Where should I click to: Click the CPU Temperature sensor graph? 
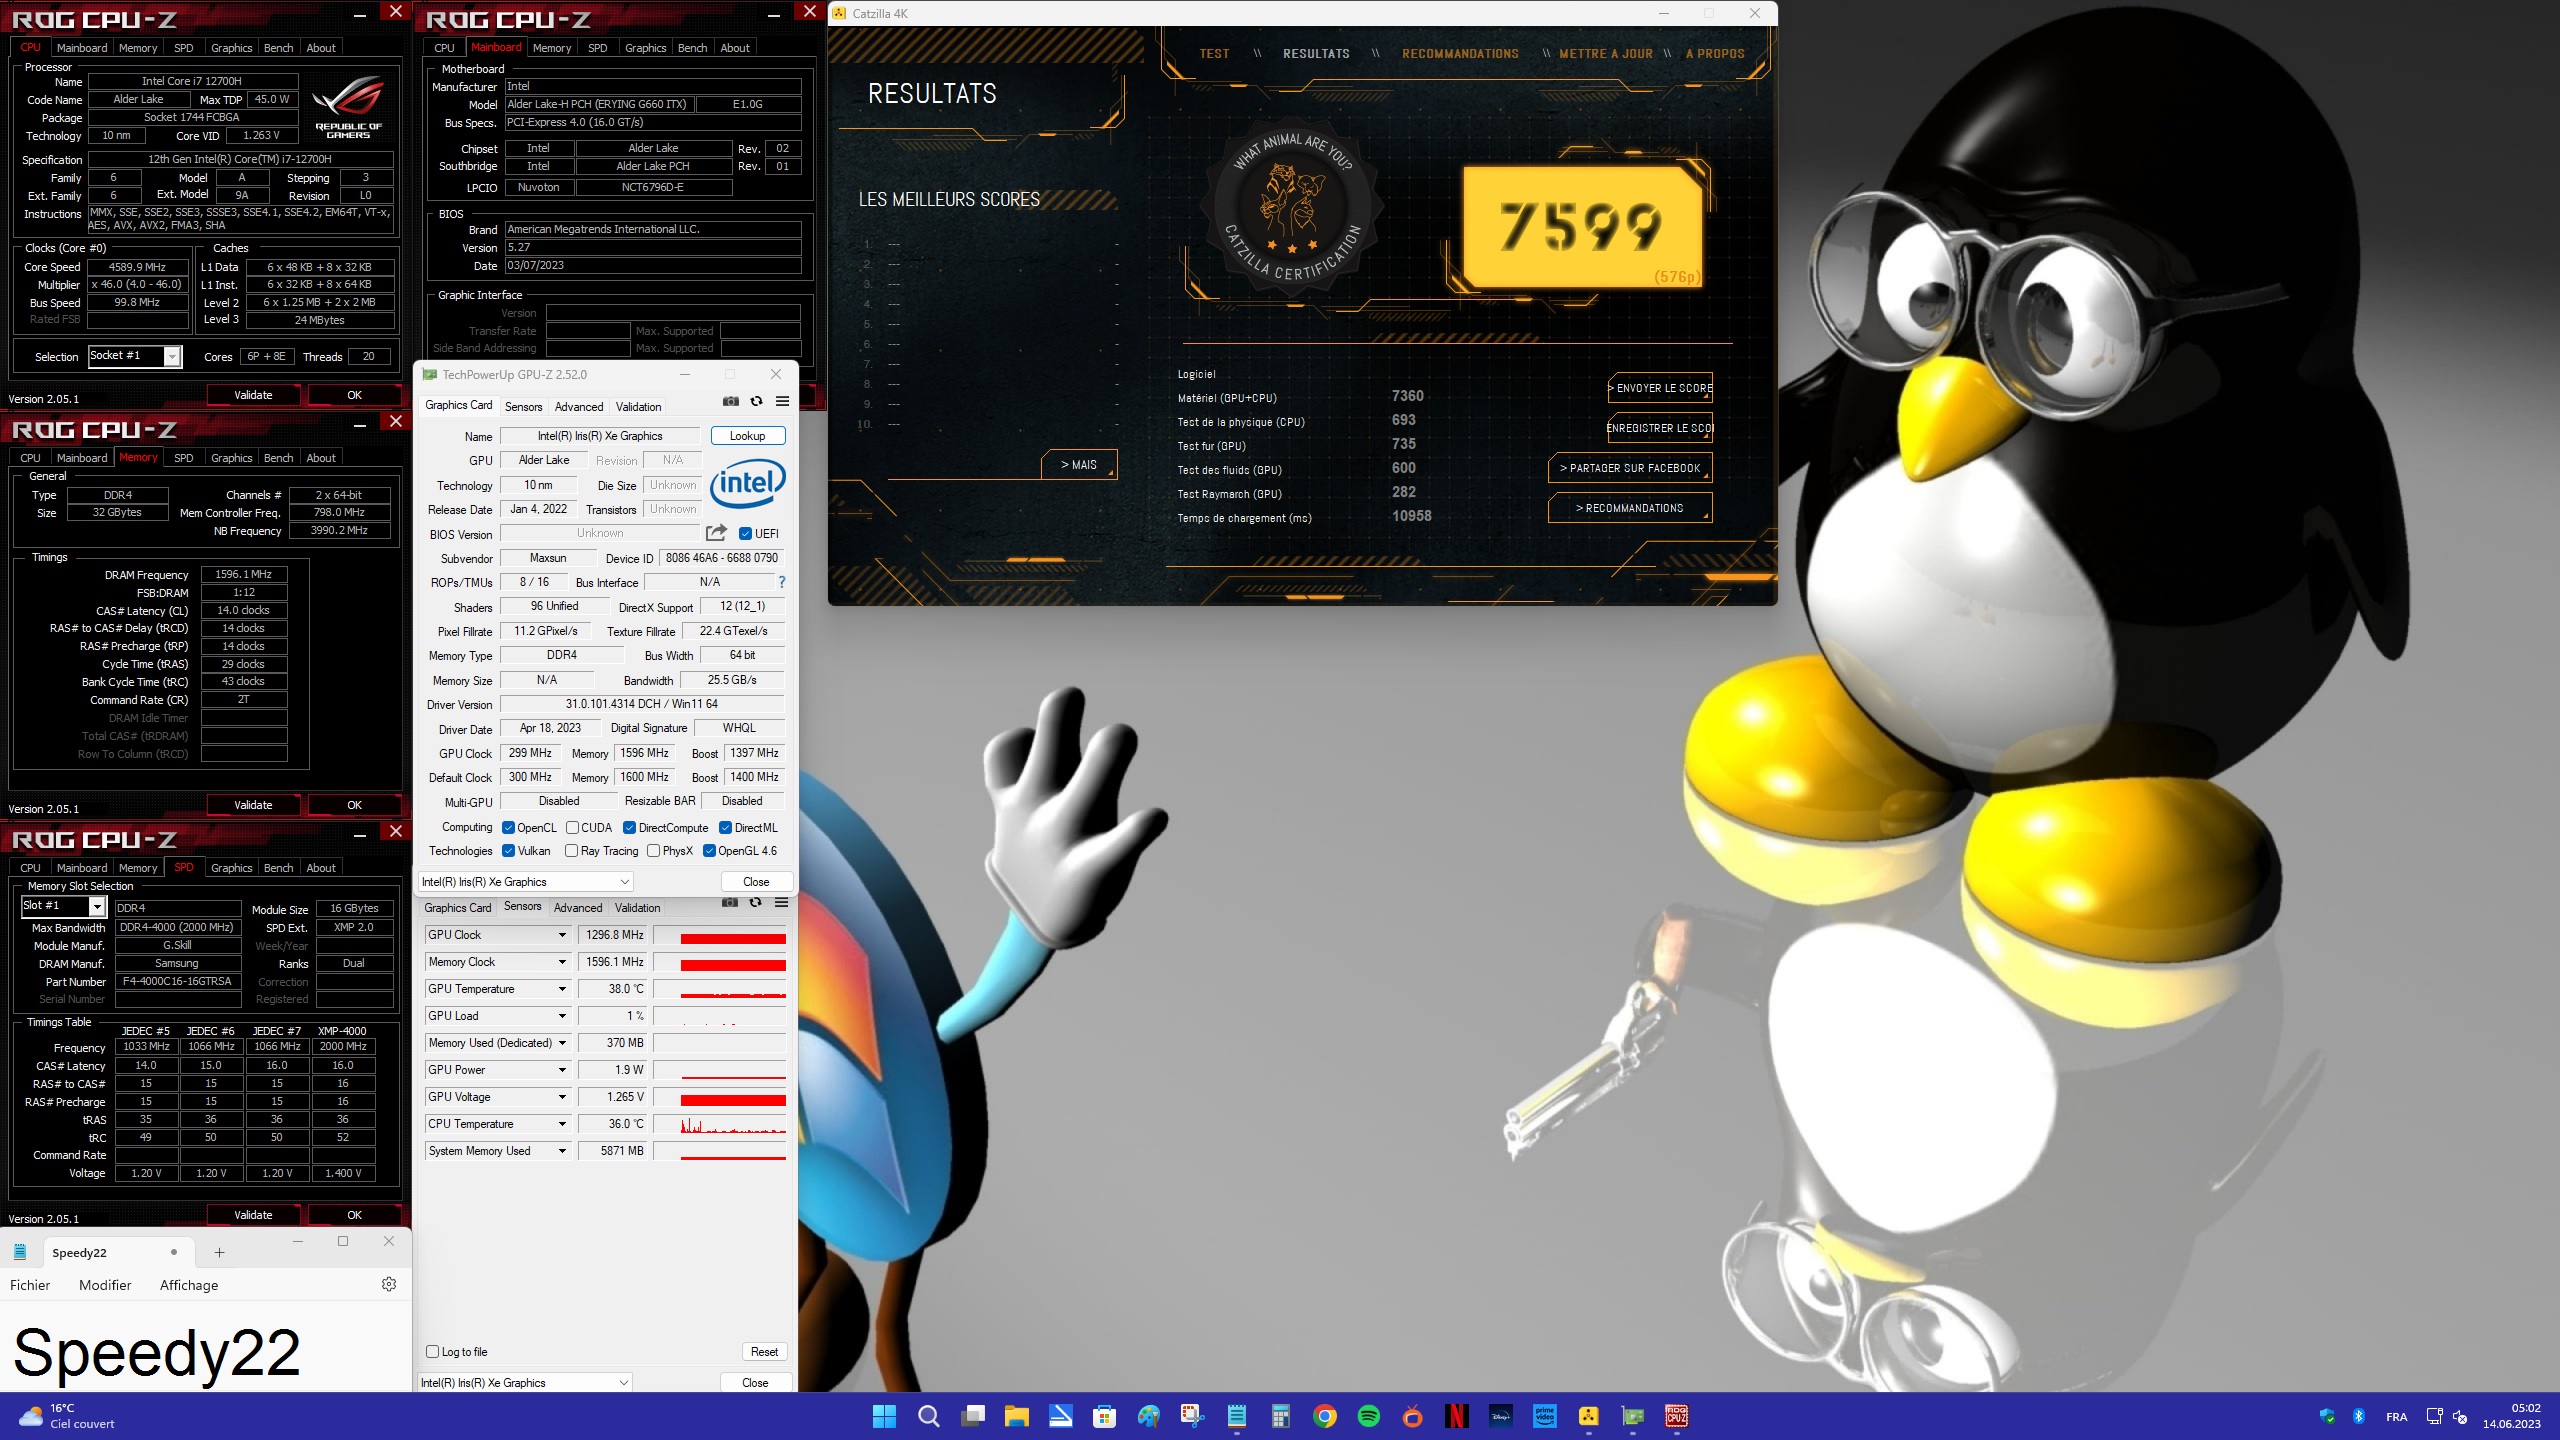719,1124
